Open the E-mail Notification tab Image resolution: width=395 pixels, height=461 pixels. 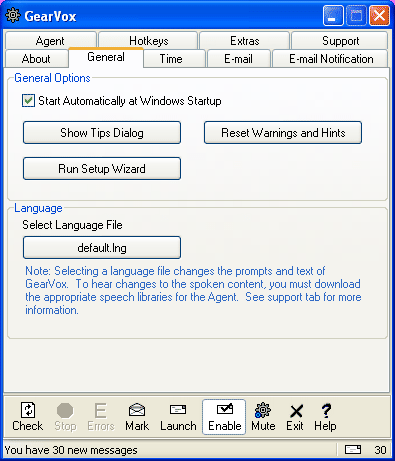click(x=331, y=59)
